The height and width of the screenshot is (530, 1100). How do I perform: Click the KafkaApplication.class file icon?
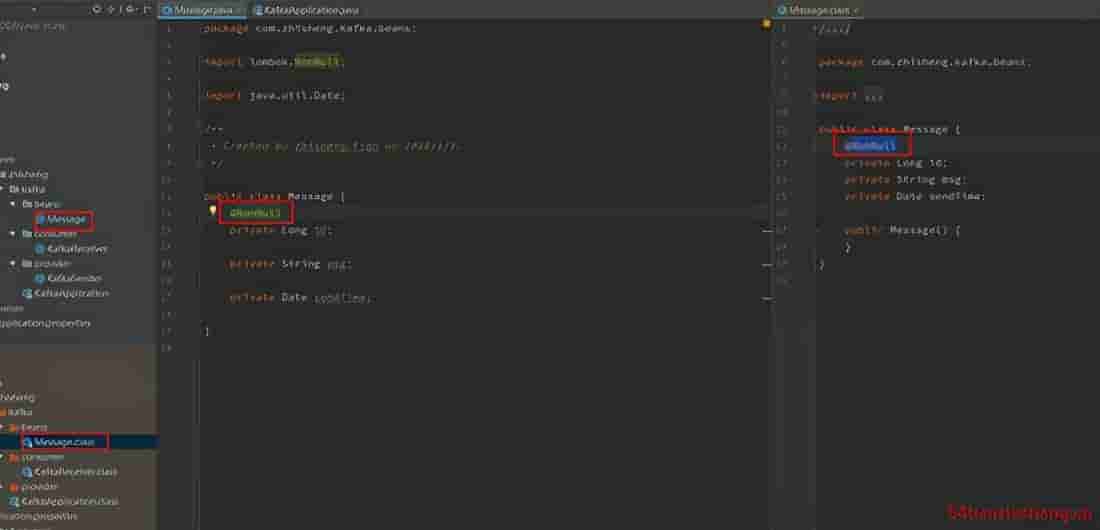click(15, 501)
